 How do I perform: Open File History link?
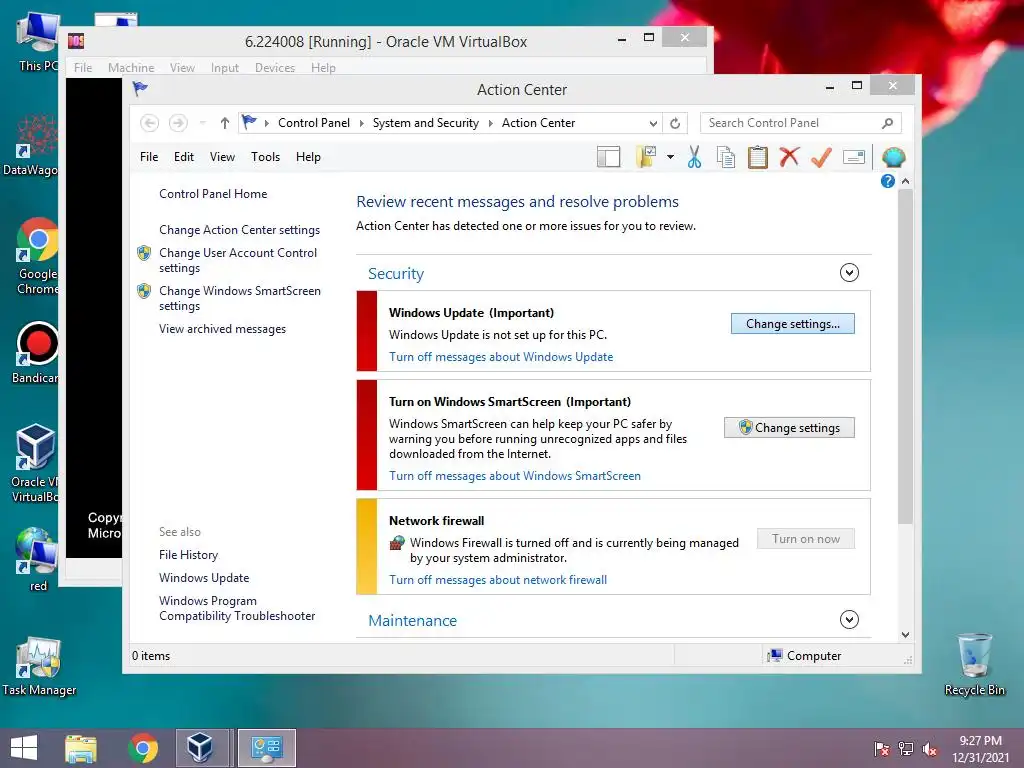click(188, 554)
